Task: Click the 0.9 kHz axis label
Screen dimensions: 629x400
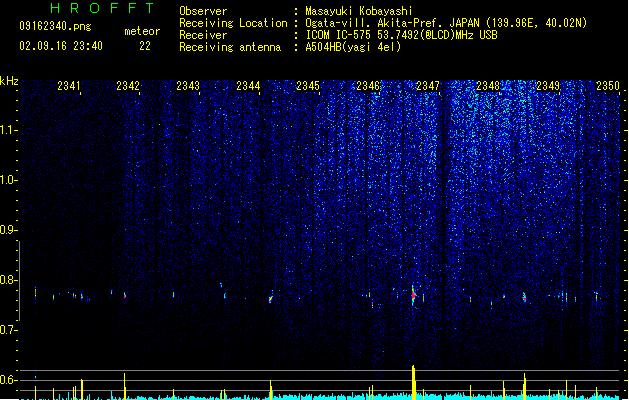Action: click(8, 230)
